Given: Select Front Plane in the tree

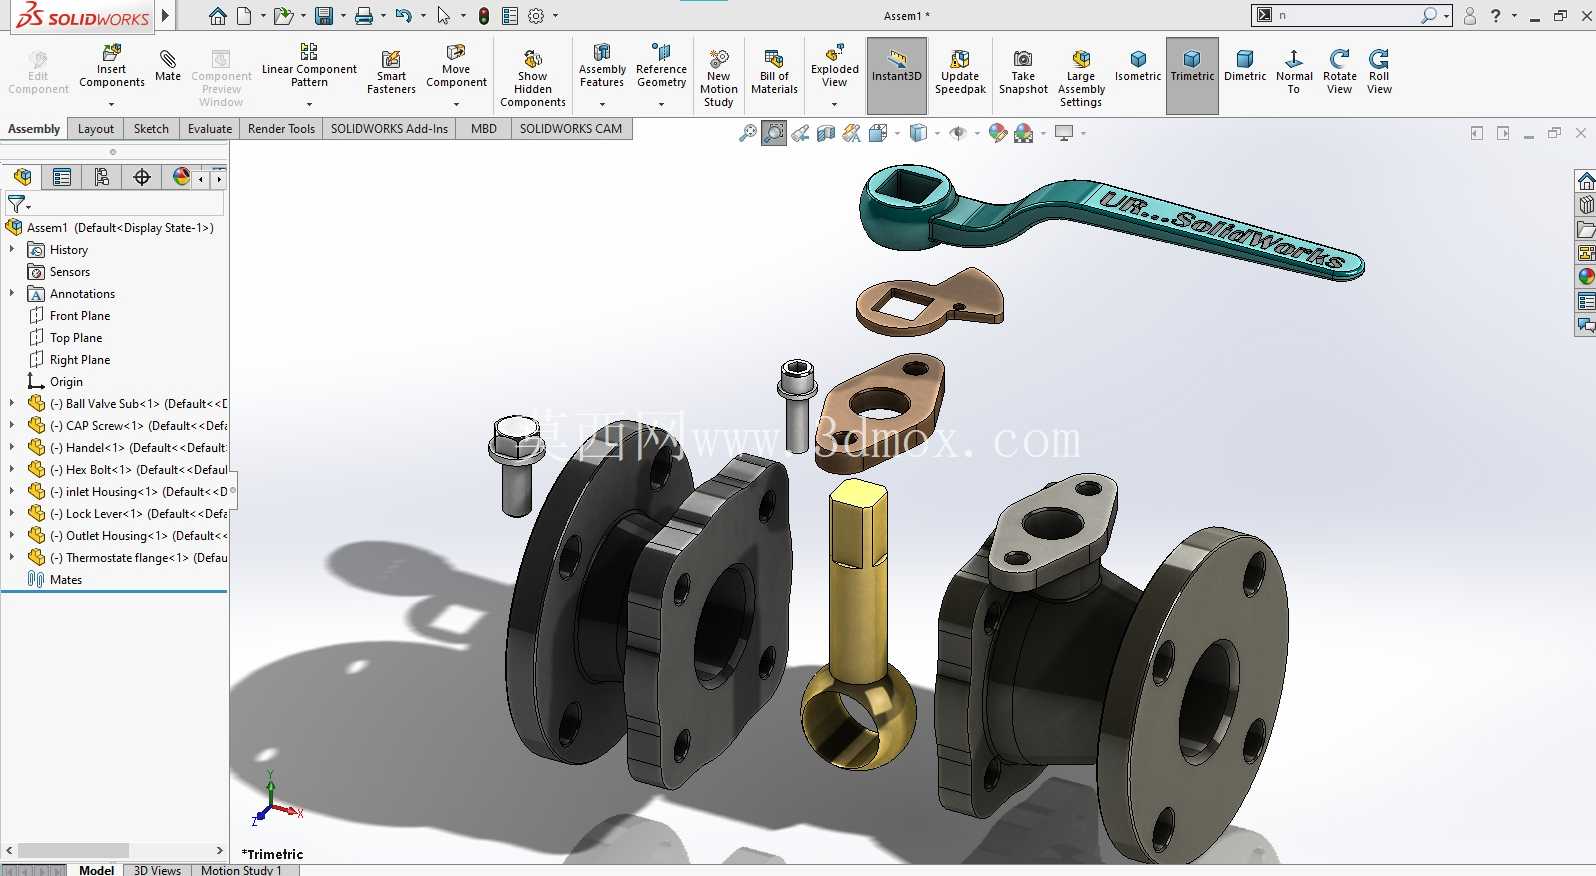Looking at the screenshot, I should coord(80,315).
